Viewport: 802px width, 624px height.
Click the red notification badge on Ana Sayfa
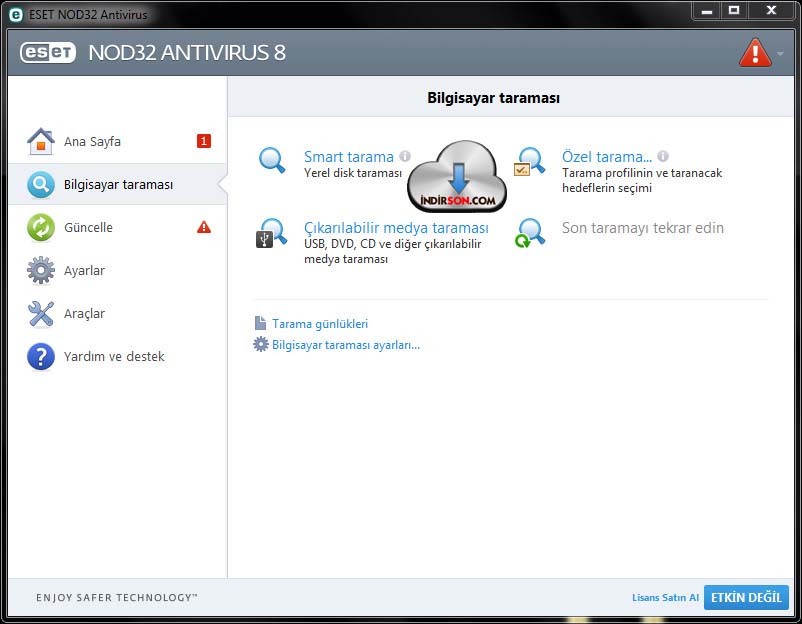coord(204,141)
